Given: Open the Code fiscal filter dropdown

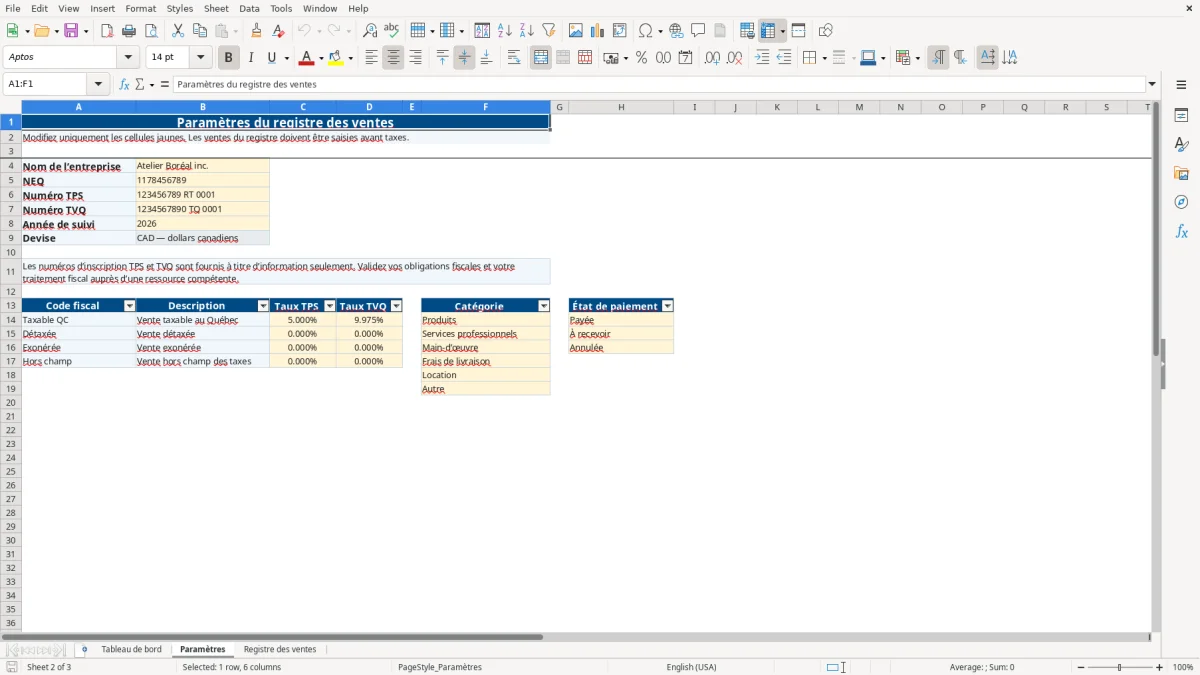Looking at the screenshot, I should coord(129,306).
